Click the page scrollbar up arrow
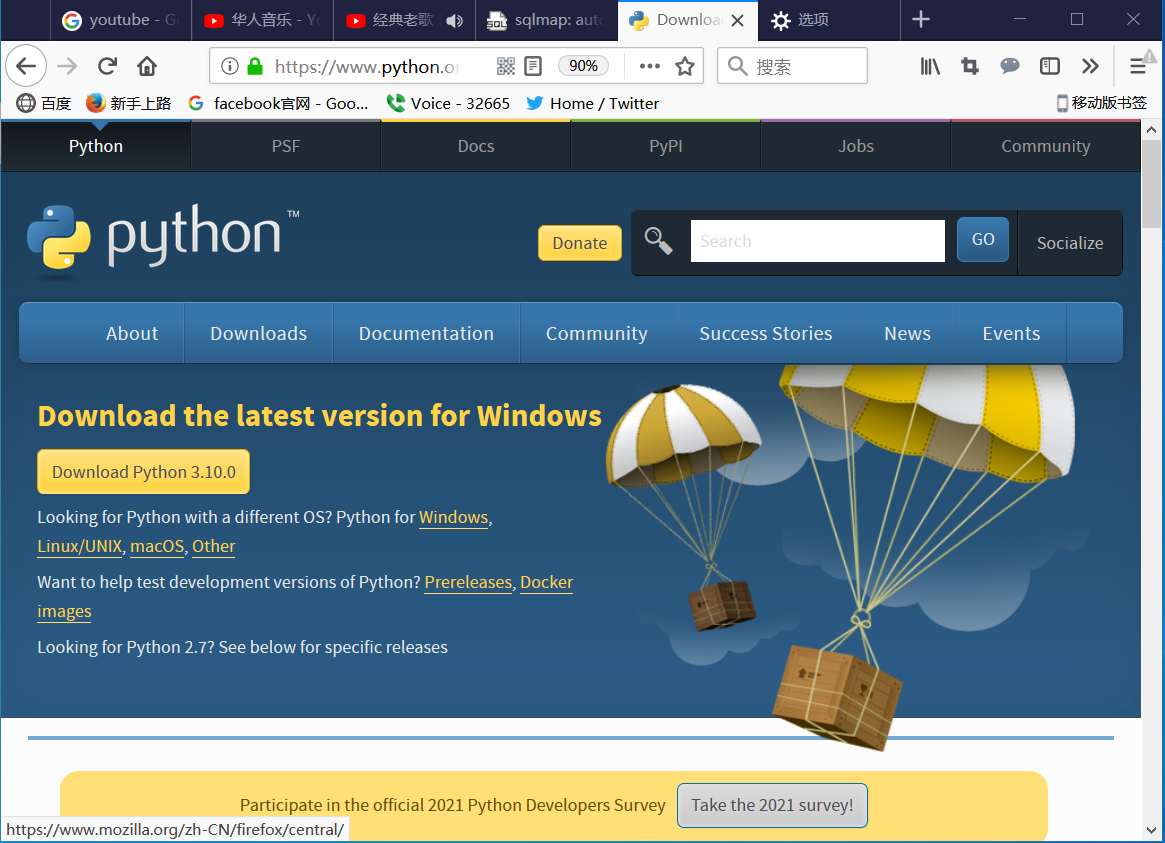 (x=1151, y=130)
